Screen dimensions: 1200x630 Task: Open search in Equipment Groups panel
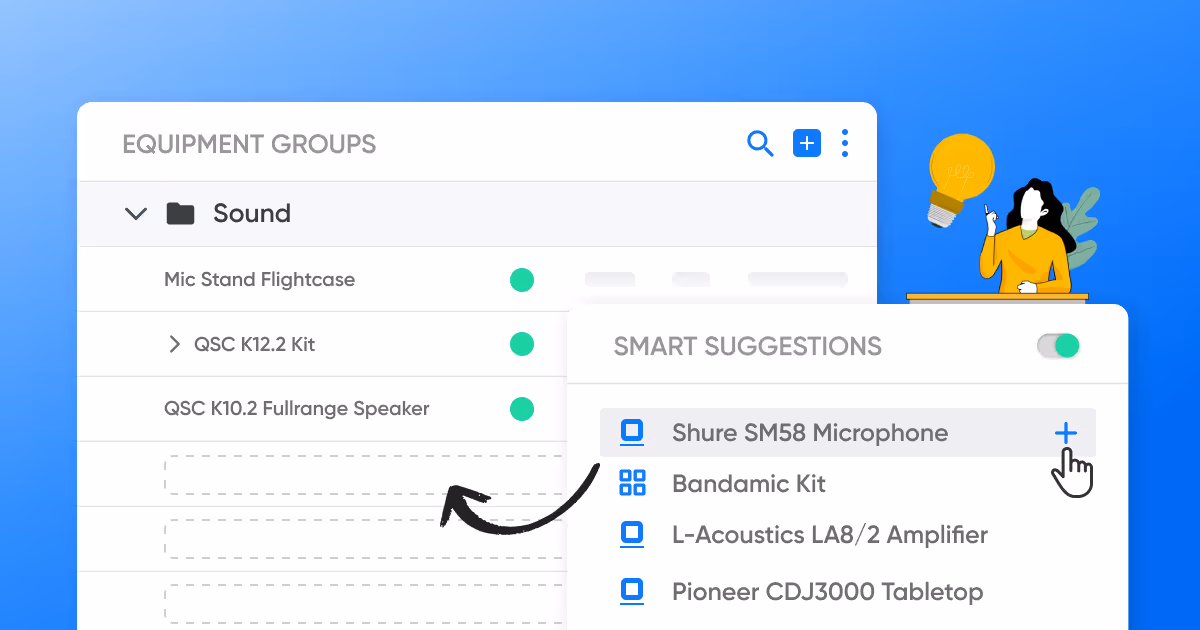pyautogui.click(x=760, y=144)
